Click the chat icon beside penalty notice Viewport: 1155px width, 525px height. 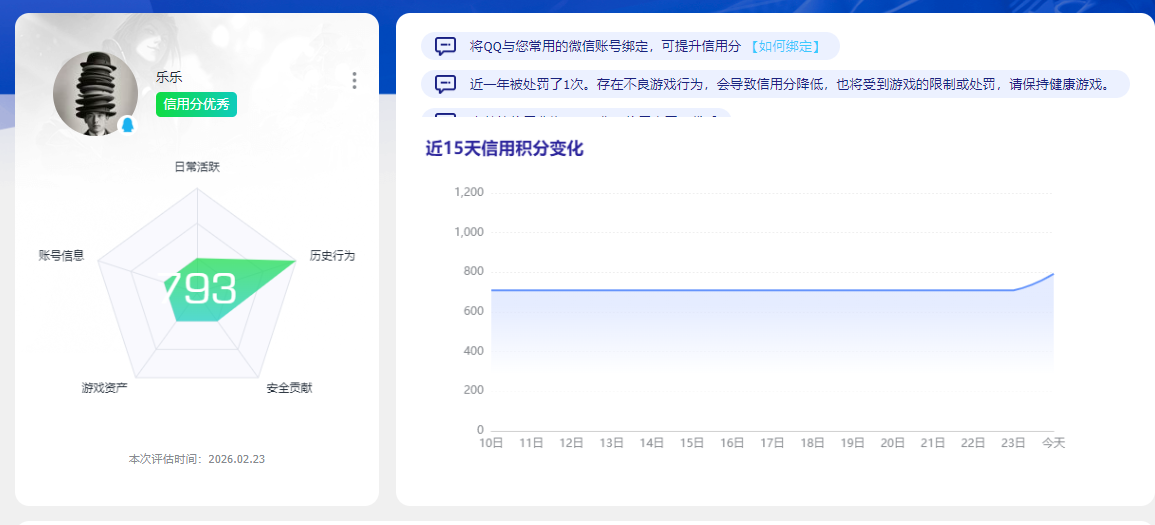(445, 84)
